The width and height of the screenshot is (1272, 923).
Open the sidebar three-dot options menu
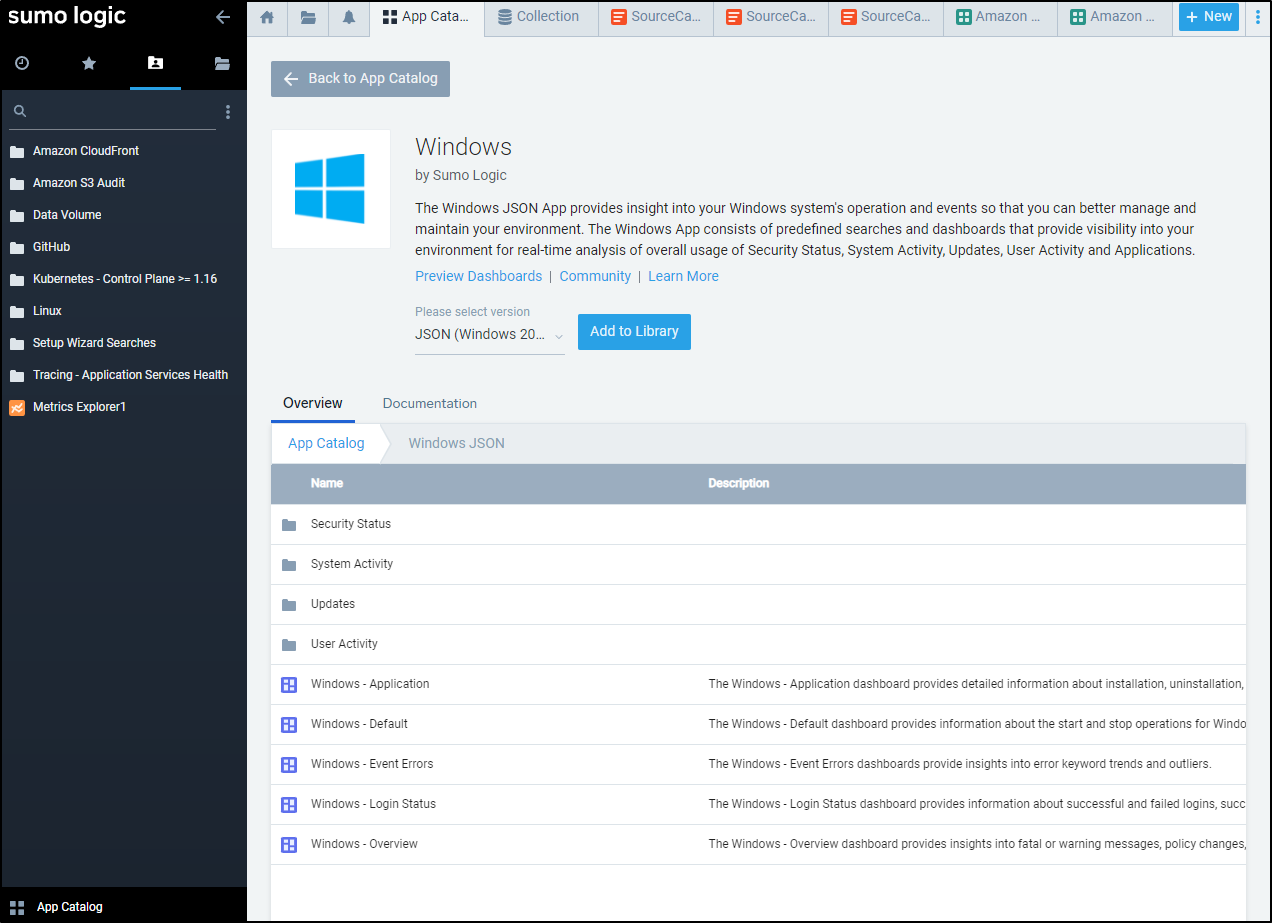(x=228, y=112)
